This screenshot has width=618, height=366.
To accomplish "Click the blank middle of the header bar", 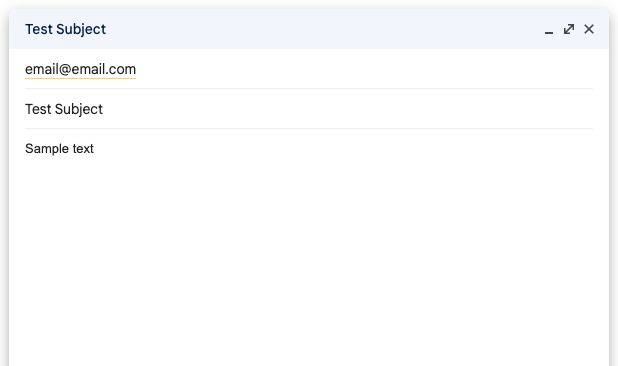I will click(323, 29).
